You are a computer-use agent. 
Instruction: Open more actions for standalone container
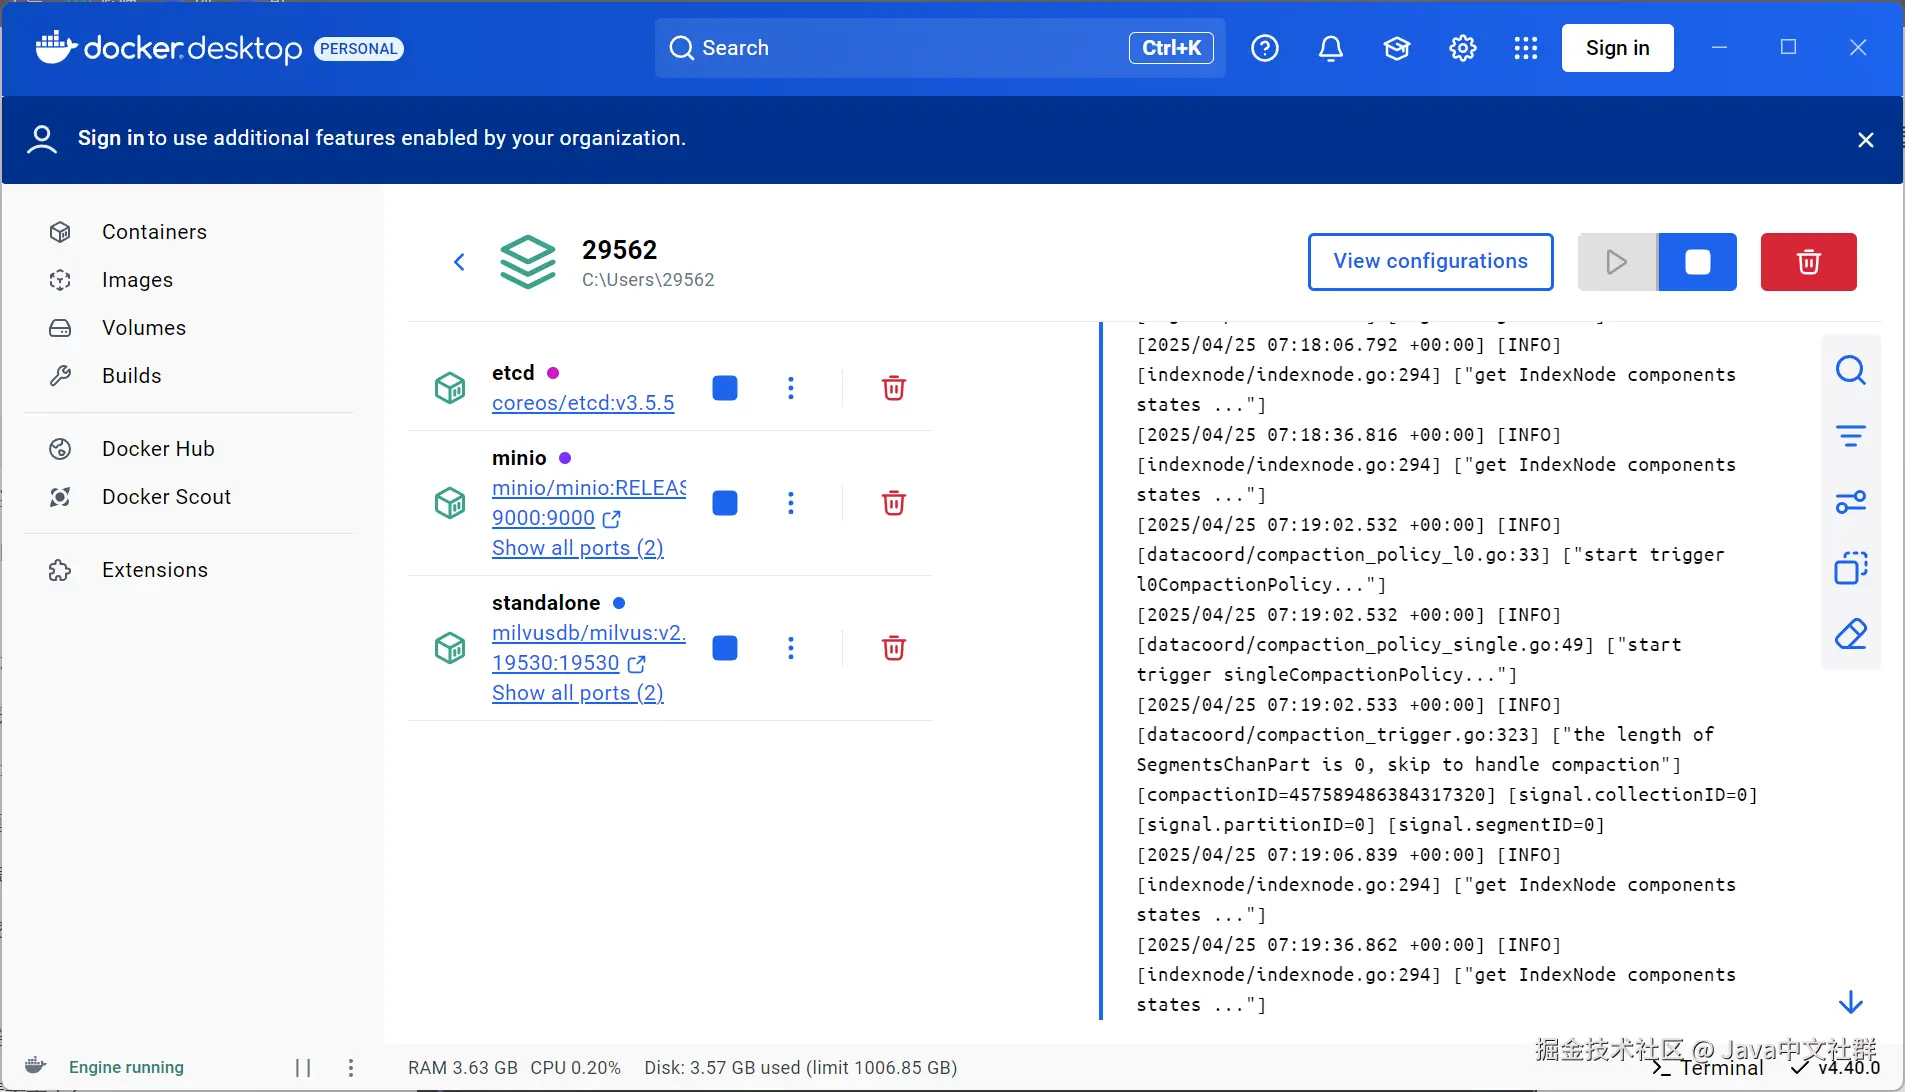pos(791,648)
